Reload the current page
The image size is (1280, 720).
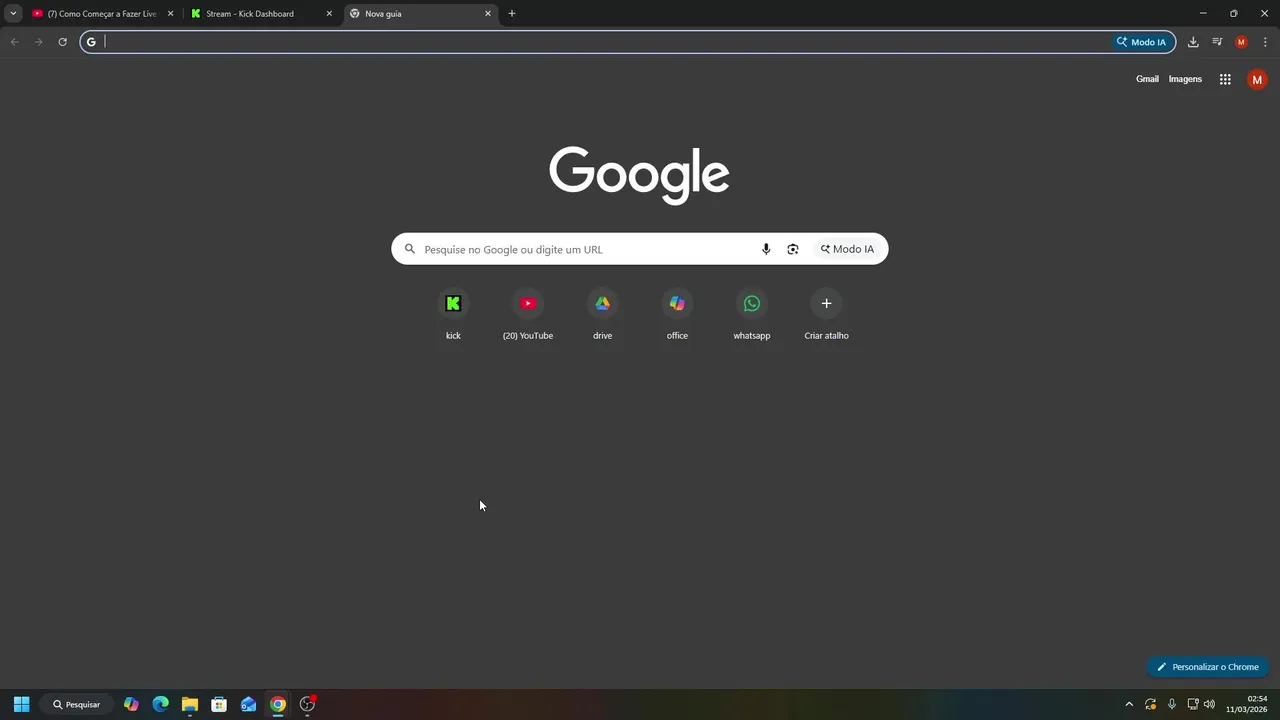pyautogui.click(x=62, y=42)
